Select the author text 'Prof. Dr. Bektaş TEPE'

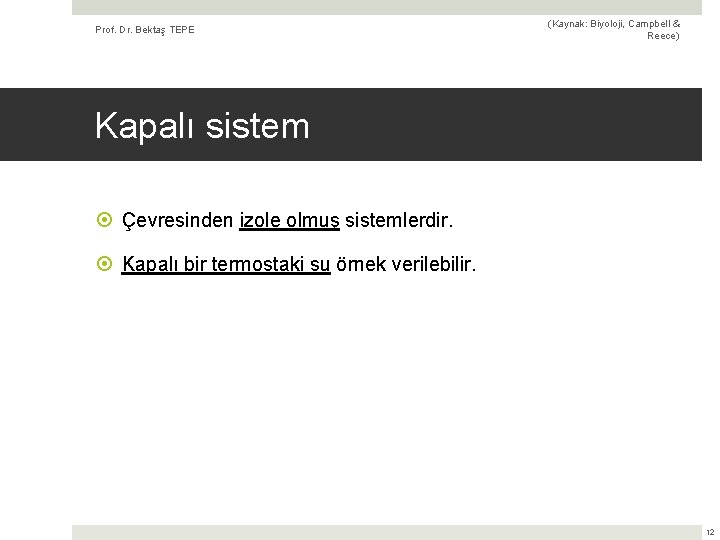pyautogui.click(x=145, y=30)
